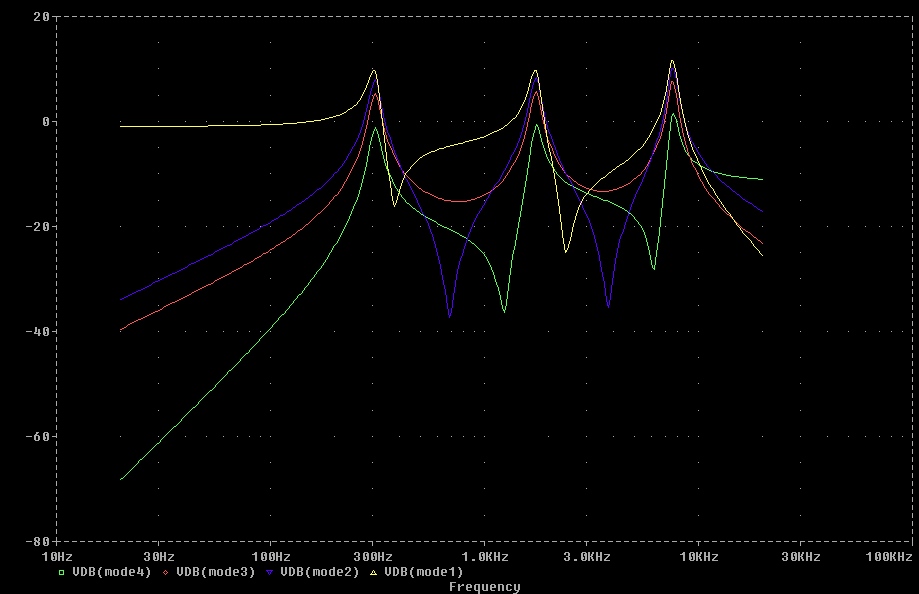919x594 pixels.
Task: Click the -40 y-axis tick label
Action: pyautogui.click(x=37, y=331)
